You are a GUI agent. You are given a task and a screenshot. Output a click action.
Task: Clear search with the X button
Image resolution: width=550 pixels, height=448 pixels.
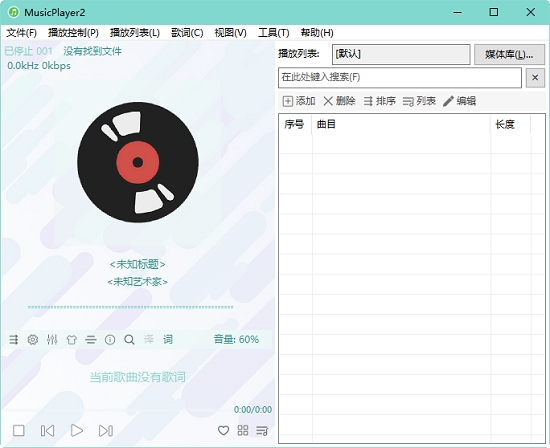pos(535,78)
